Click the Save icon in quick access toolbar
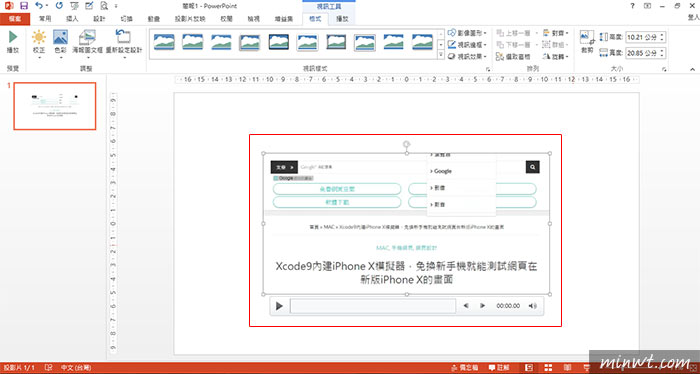700x374 pixels. [24, 6]
